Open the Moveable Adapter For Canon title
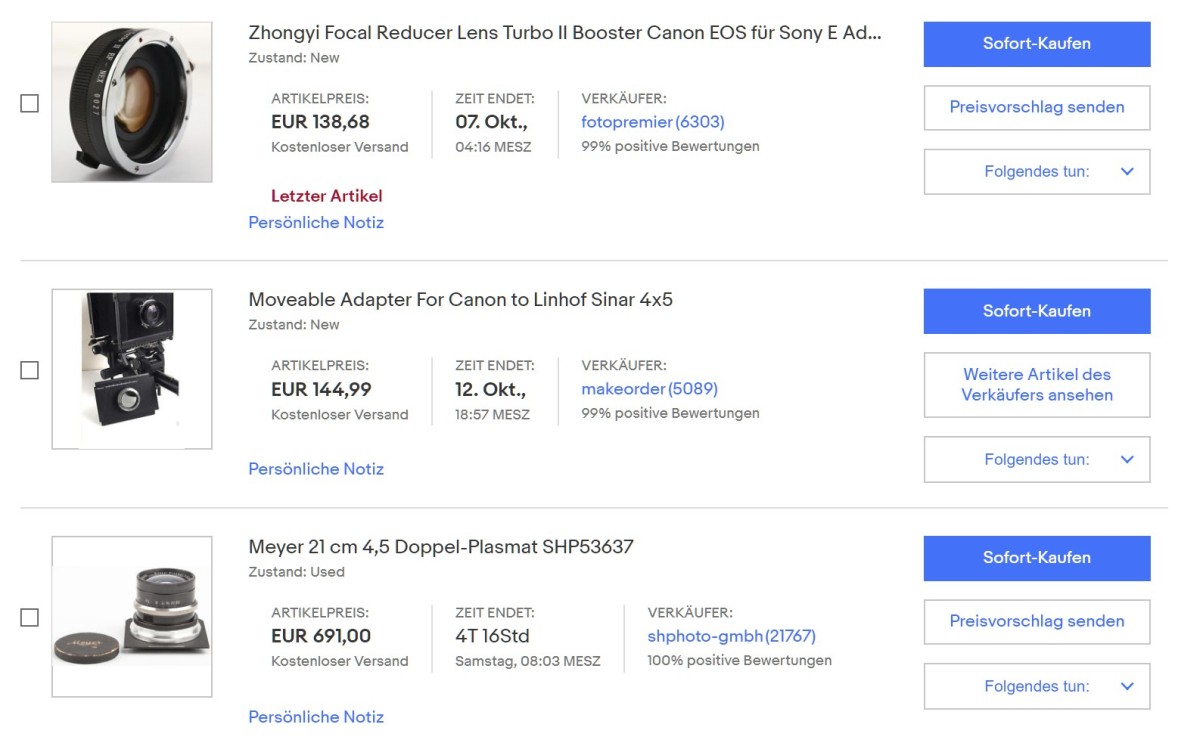 click(x=460, y=299)
